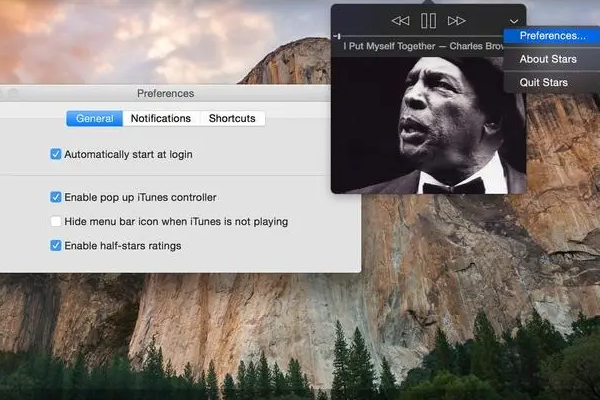Select About Stars in the menu
This screenshot has height=400, width=600.
(x=548, y=59)
